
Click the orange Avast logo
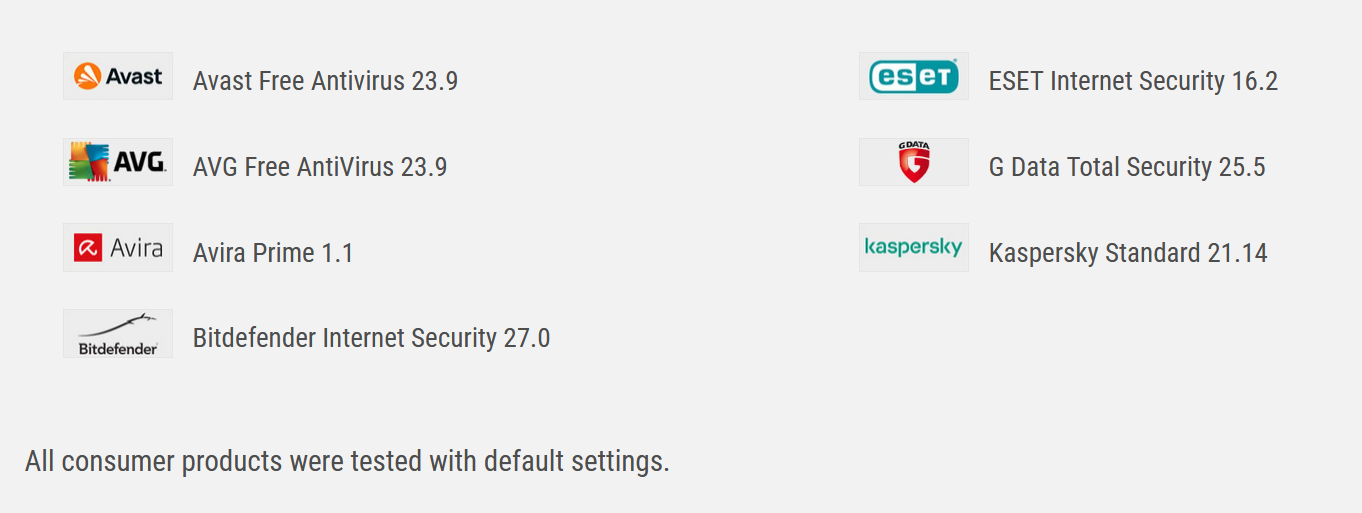point(118,76)
